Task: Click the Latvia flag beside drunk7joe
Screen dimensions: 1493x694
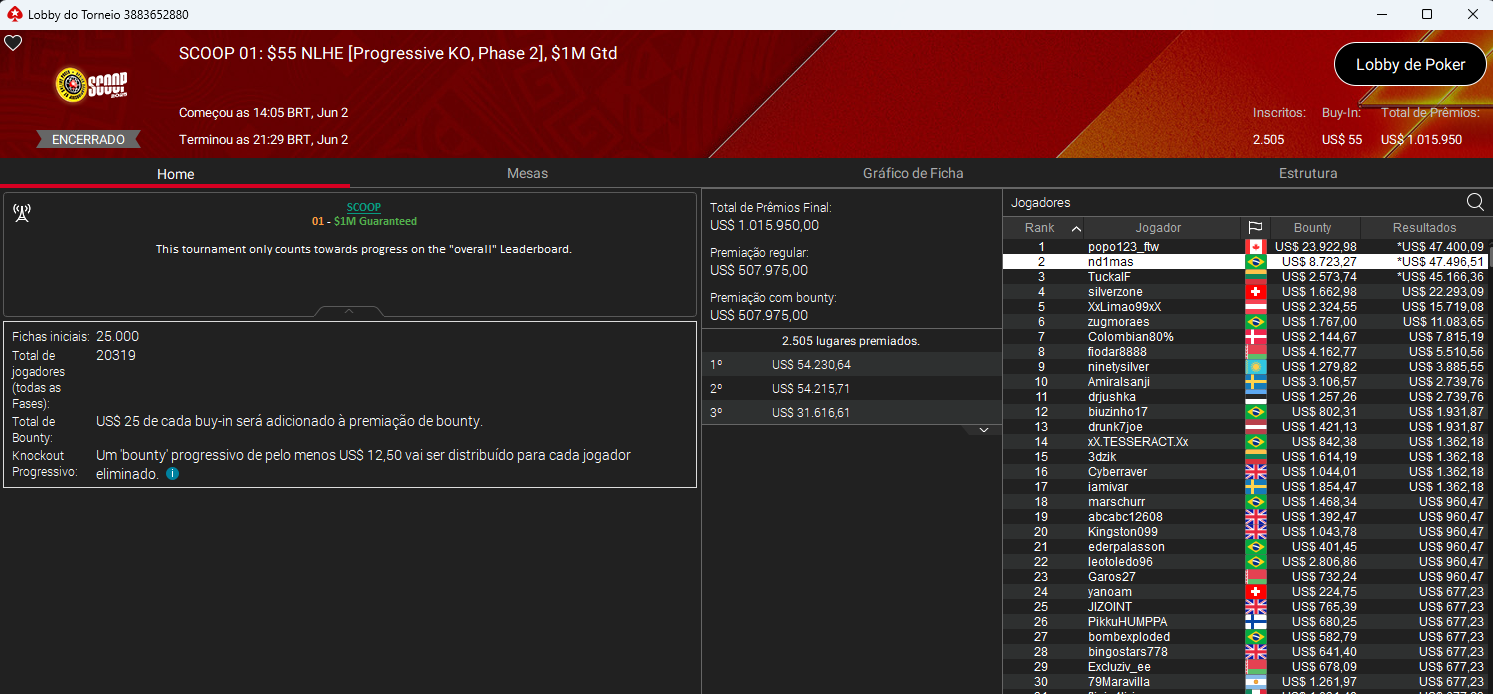Action: pyautogui.click(x=1255, y=427)
